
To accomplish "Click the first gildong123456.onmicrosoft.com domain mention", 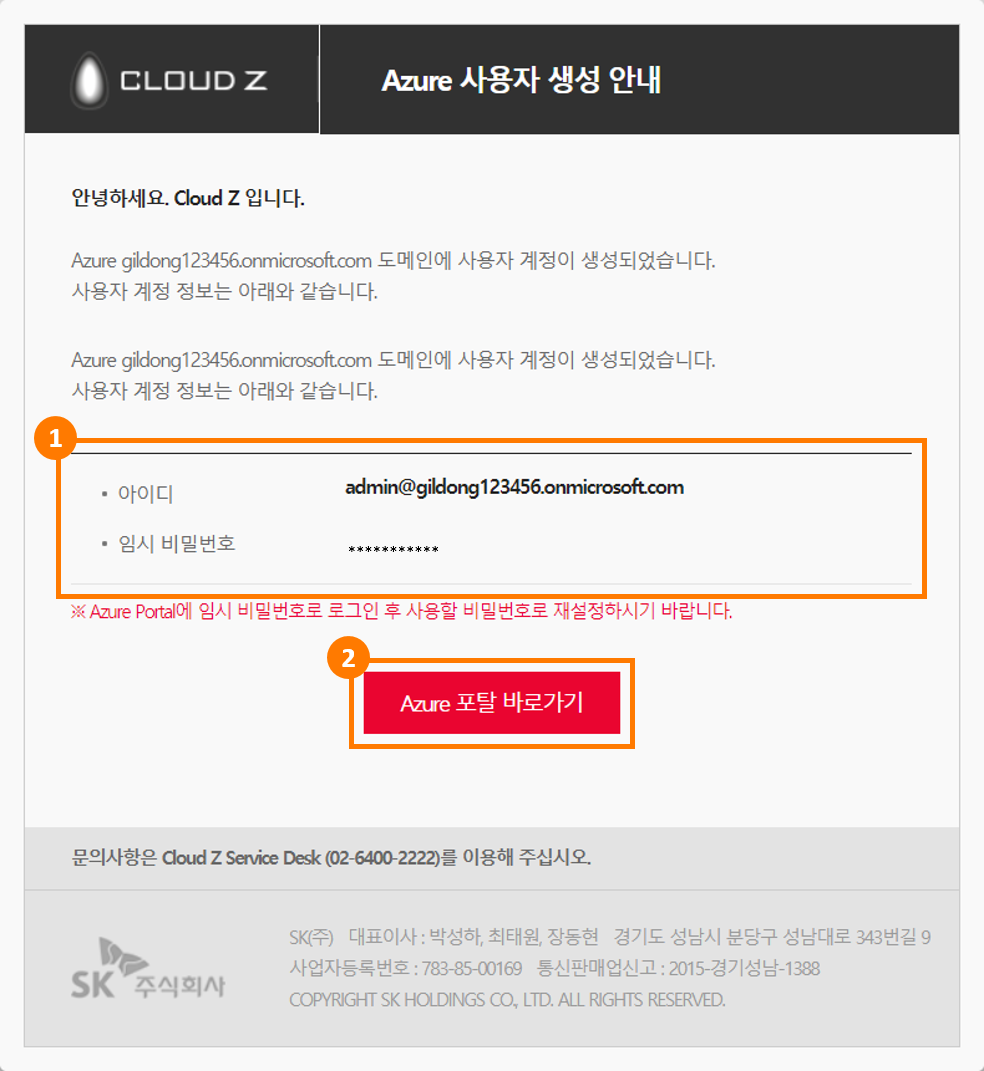I will (x=247, y=260).
